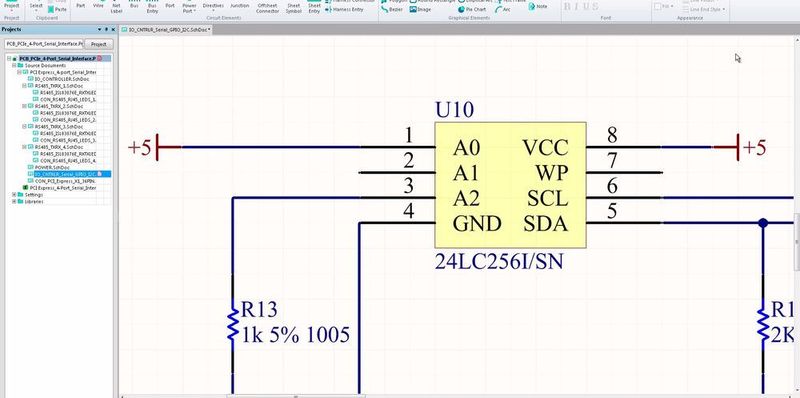Image resolution: width=800 pixels, height=398 pixels.
Task: Click the vertical scrollbar up arrow
Action: [797, 39]
